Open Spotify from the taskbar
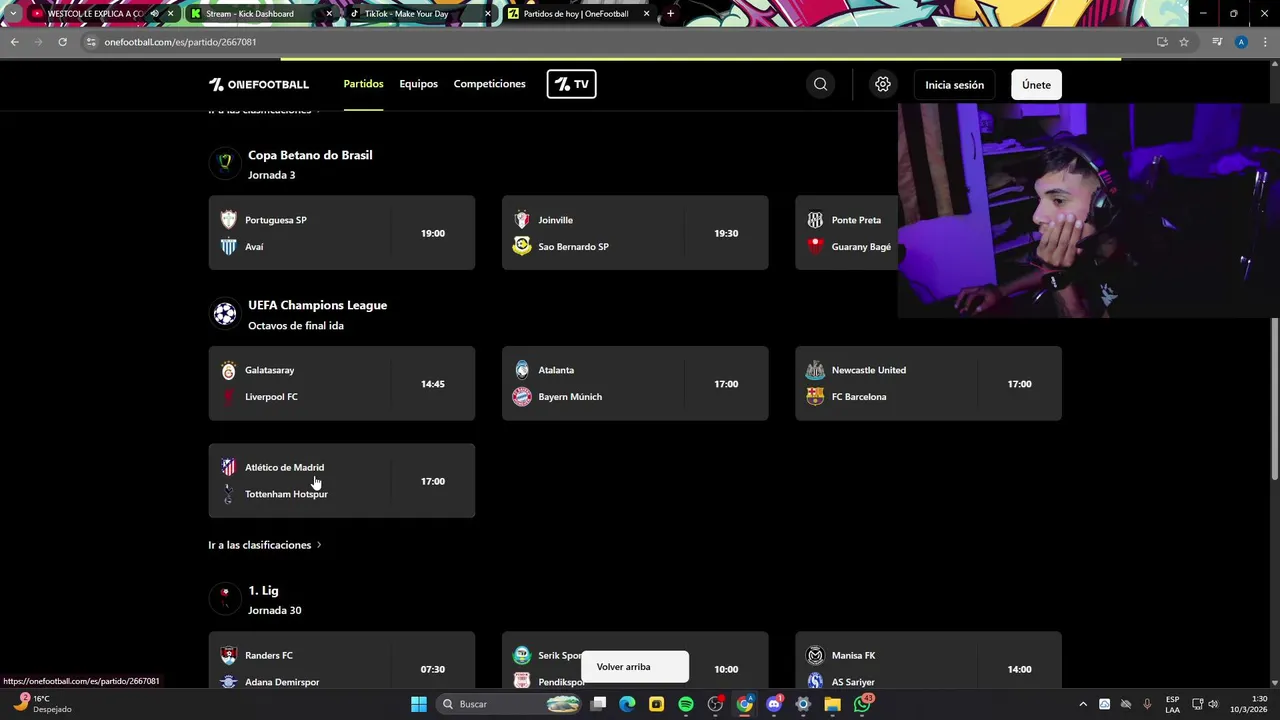The image size is (1280, 720). coord(685,704)
